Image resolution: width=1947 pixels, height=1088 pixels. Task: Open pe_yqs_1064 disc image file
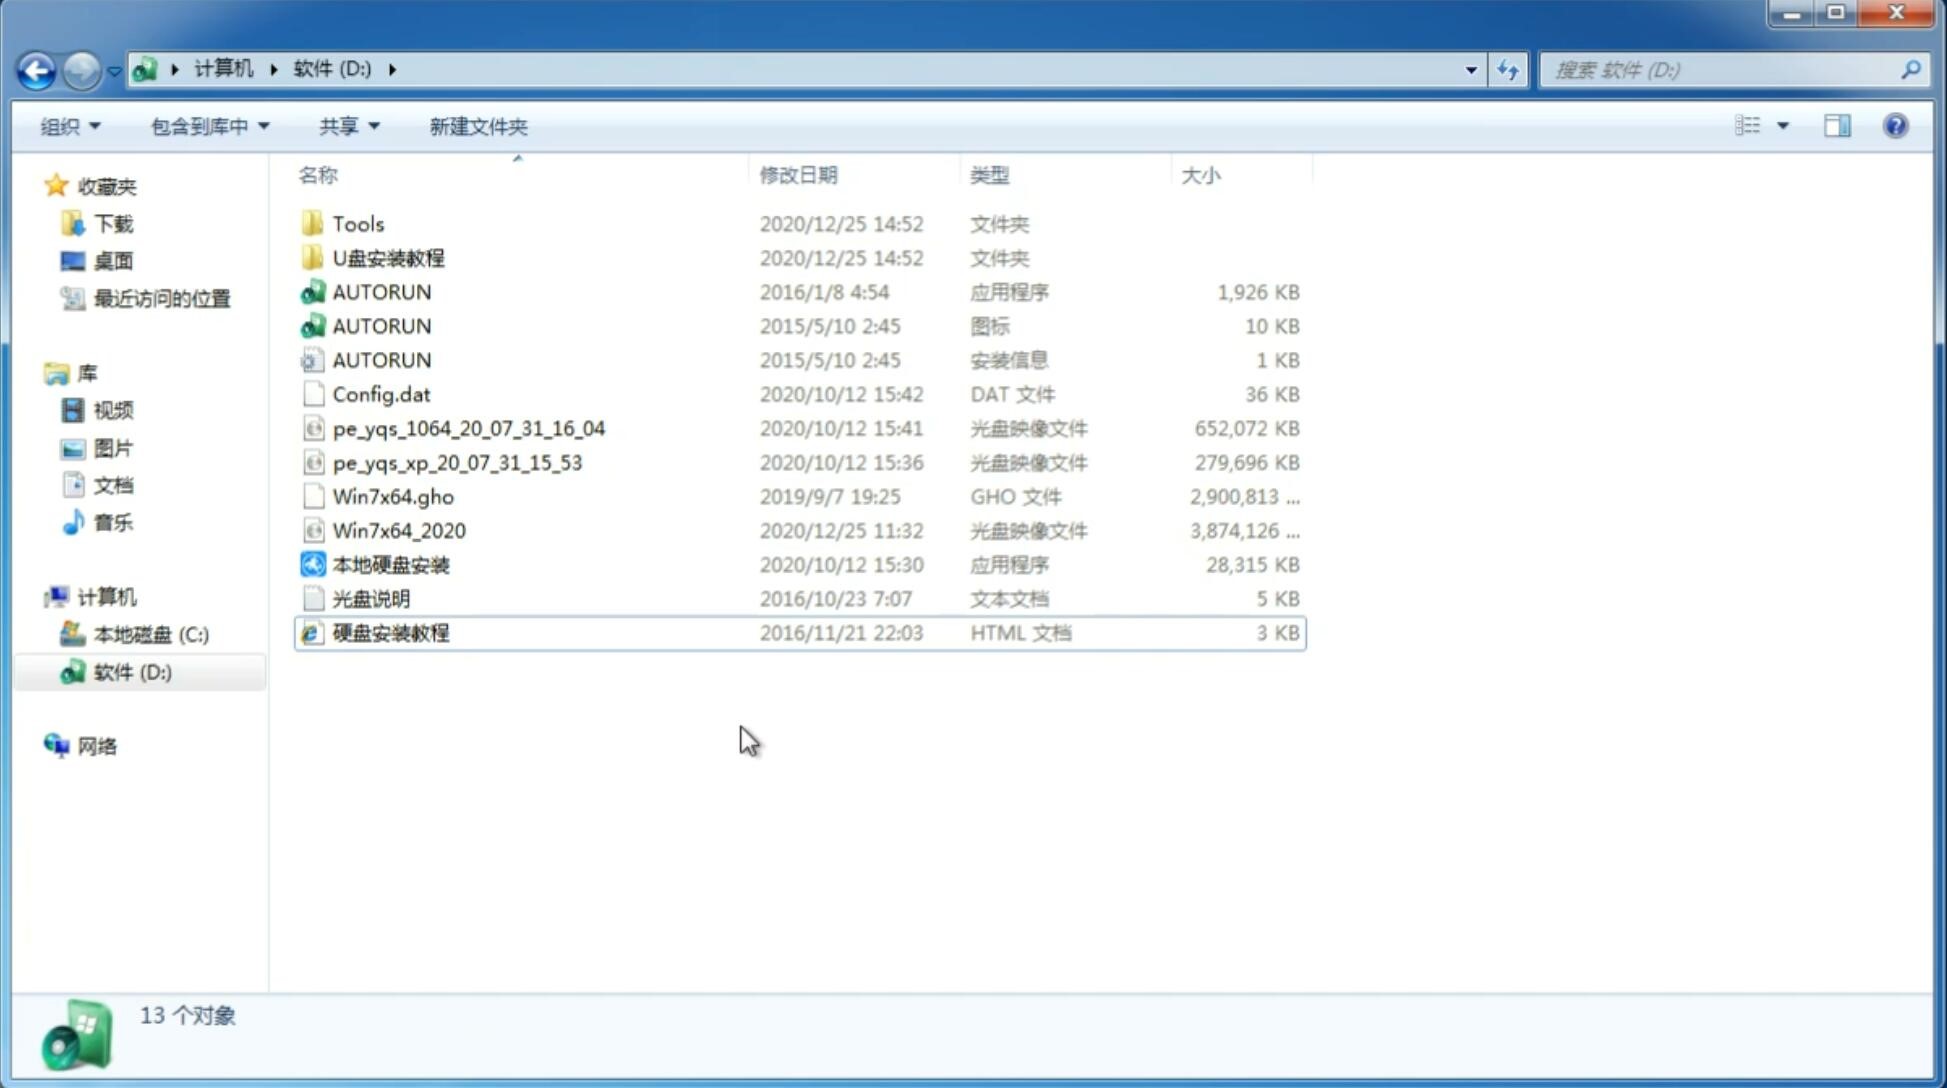click(468, 428)
